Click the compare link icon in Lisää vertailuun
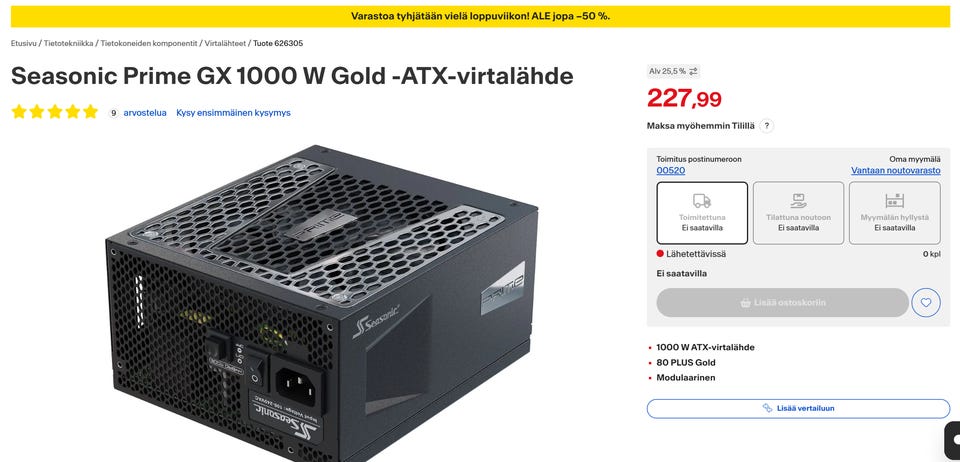The width and height of the screenshot is (960, 462). [x=767, y=408]
